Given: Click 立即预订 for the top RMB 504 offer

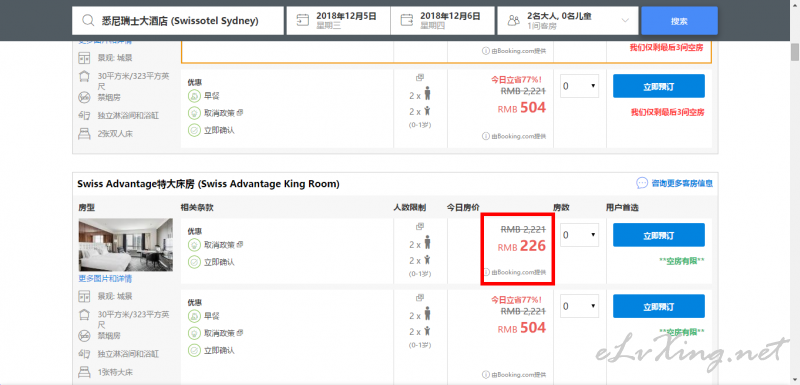Looking at the screenshot, I should point(659,86).
